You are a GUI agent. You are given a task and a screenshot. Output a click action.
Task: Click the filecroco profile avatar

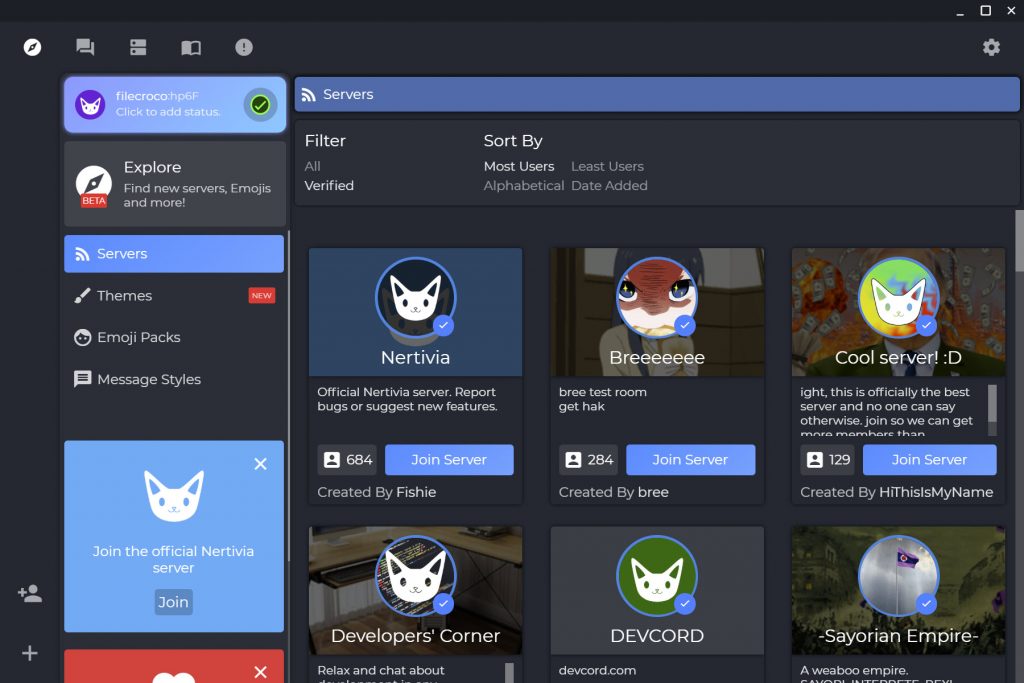(90, 104)
